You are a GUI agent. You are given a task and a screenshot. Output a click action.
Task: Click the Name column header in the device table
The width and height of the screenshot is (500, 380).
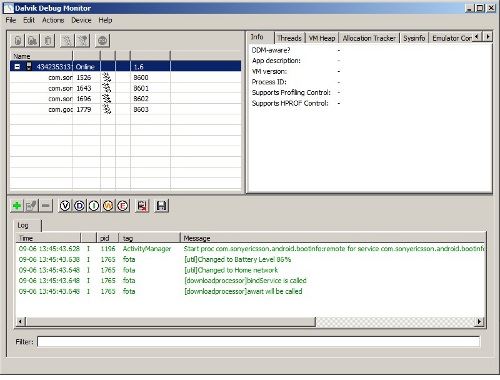(41, 56)
